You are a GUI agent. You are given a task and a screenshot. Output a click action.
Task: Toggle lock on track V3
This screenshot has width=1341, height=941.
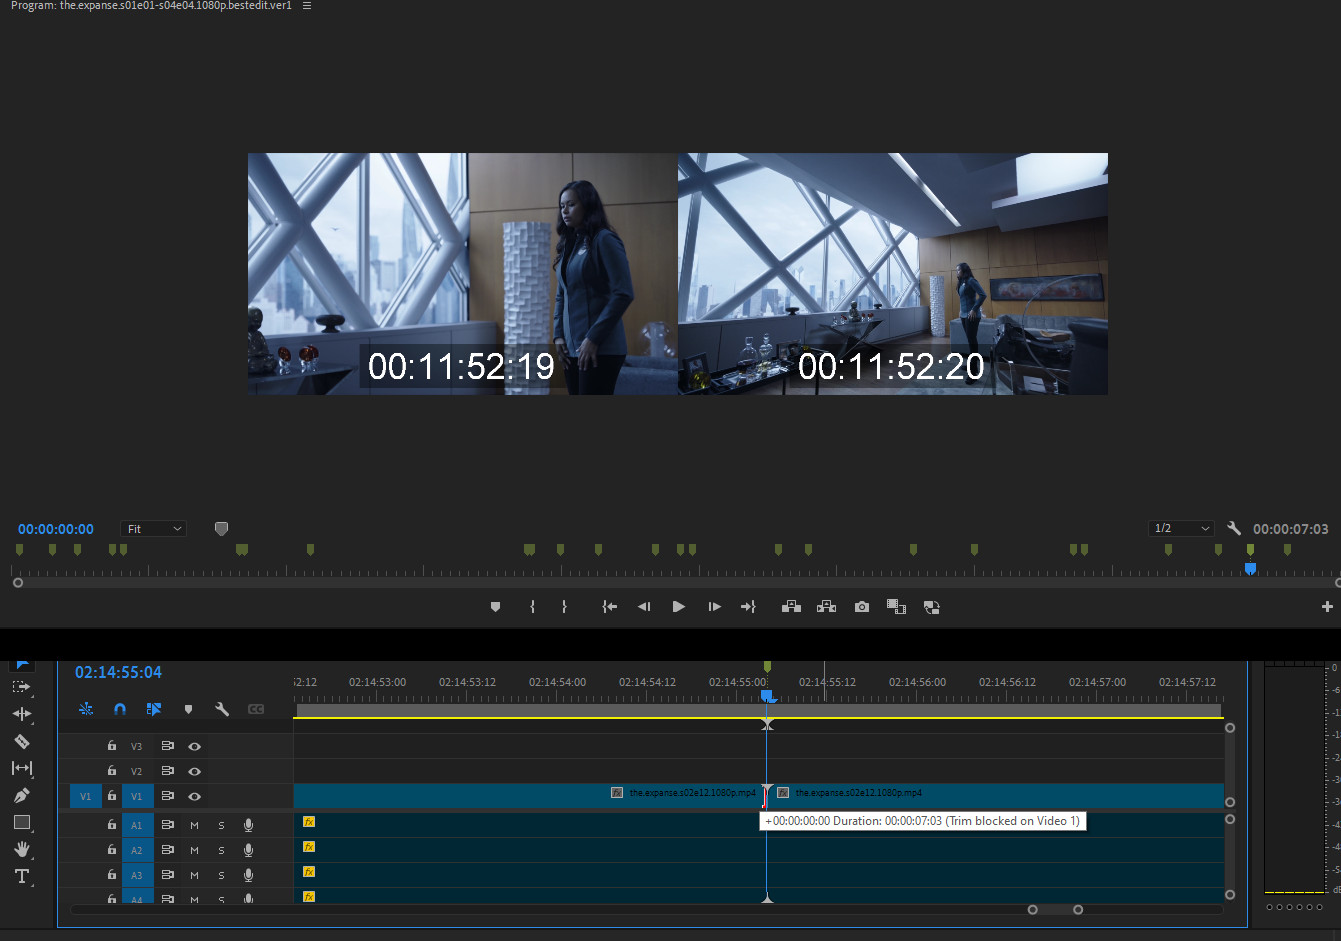[112, 746]
